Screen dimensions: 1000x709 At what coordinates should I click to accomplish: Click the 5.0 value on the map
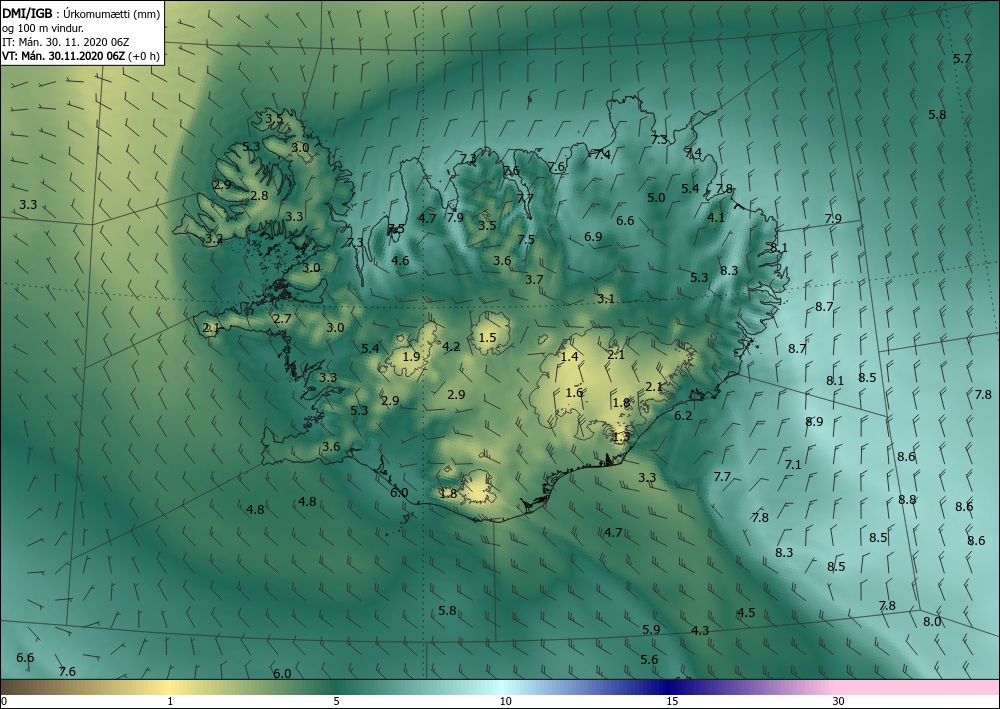pos(656,198)
